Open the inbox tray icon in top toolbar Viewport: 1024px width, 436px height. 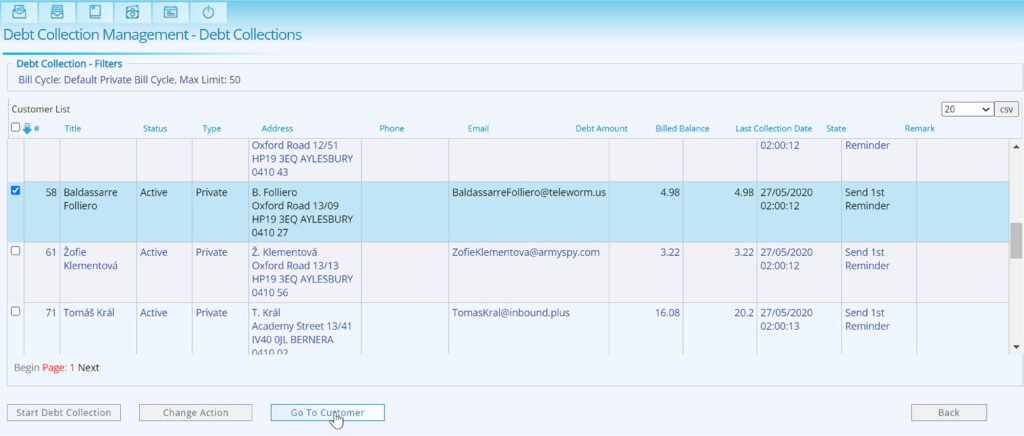57,12
